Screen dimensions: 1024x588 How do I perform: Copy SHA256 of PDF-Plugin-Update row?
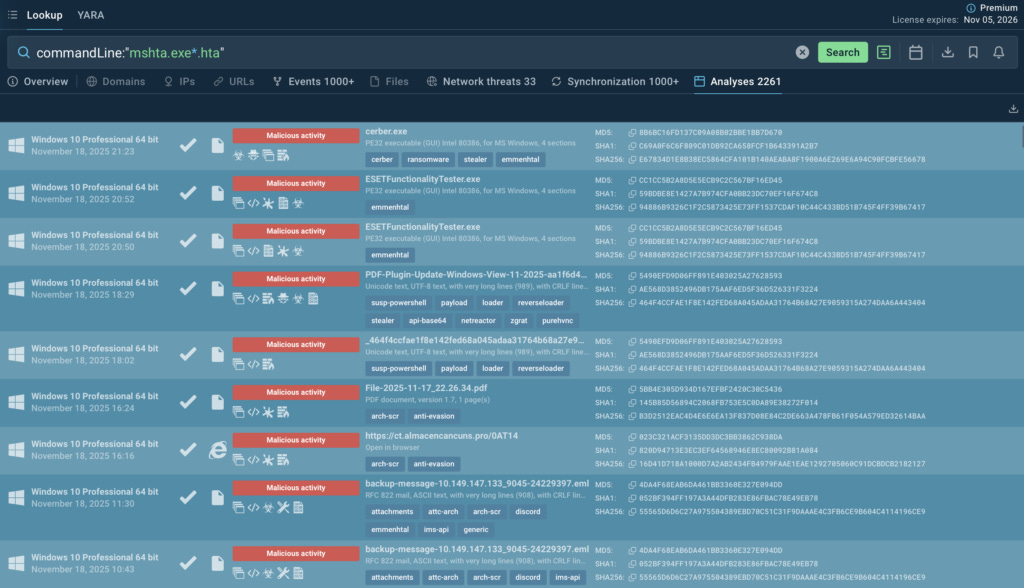click(632, 302)
